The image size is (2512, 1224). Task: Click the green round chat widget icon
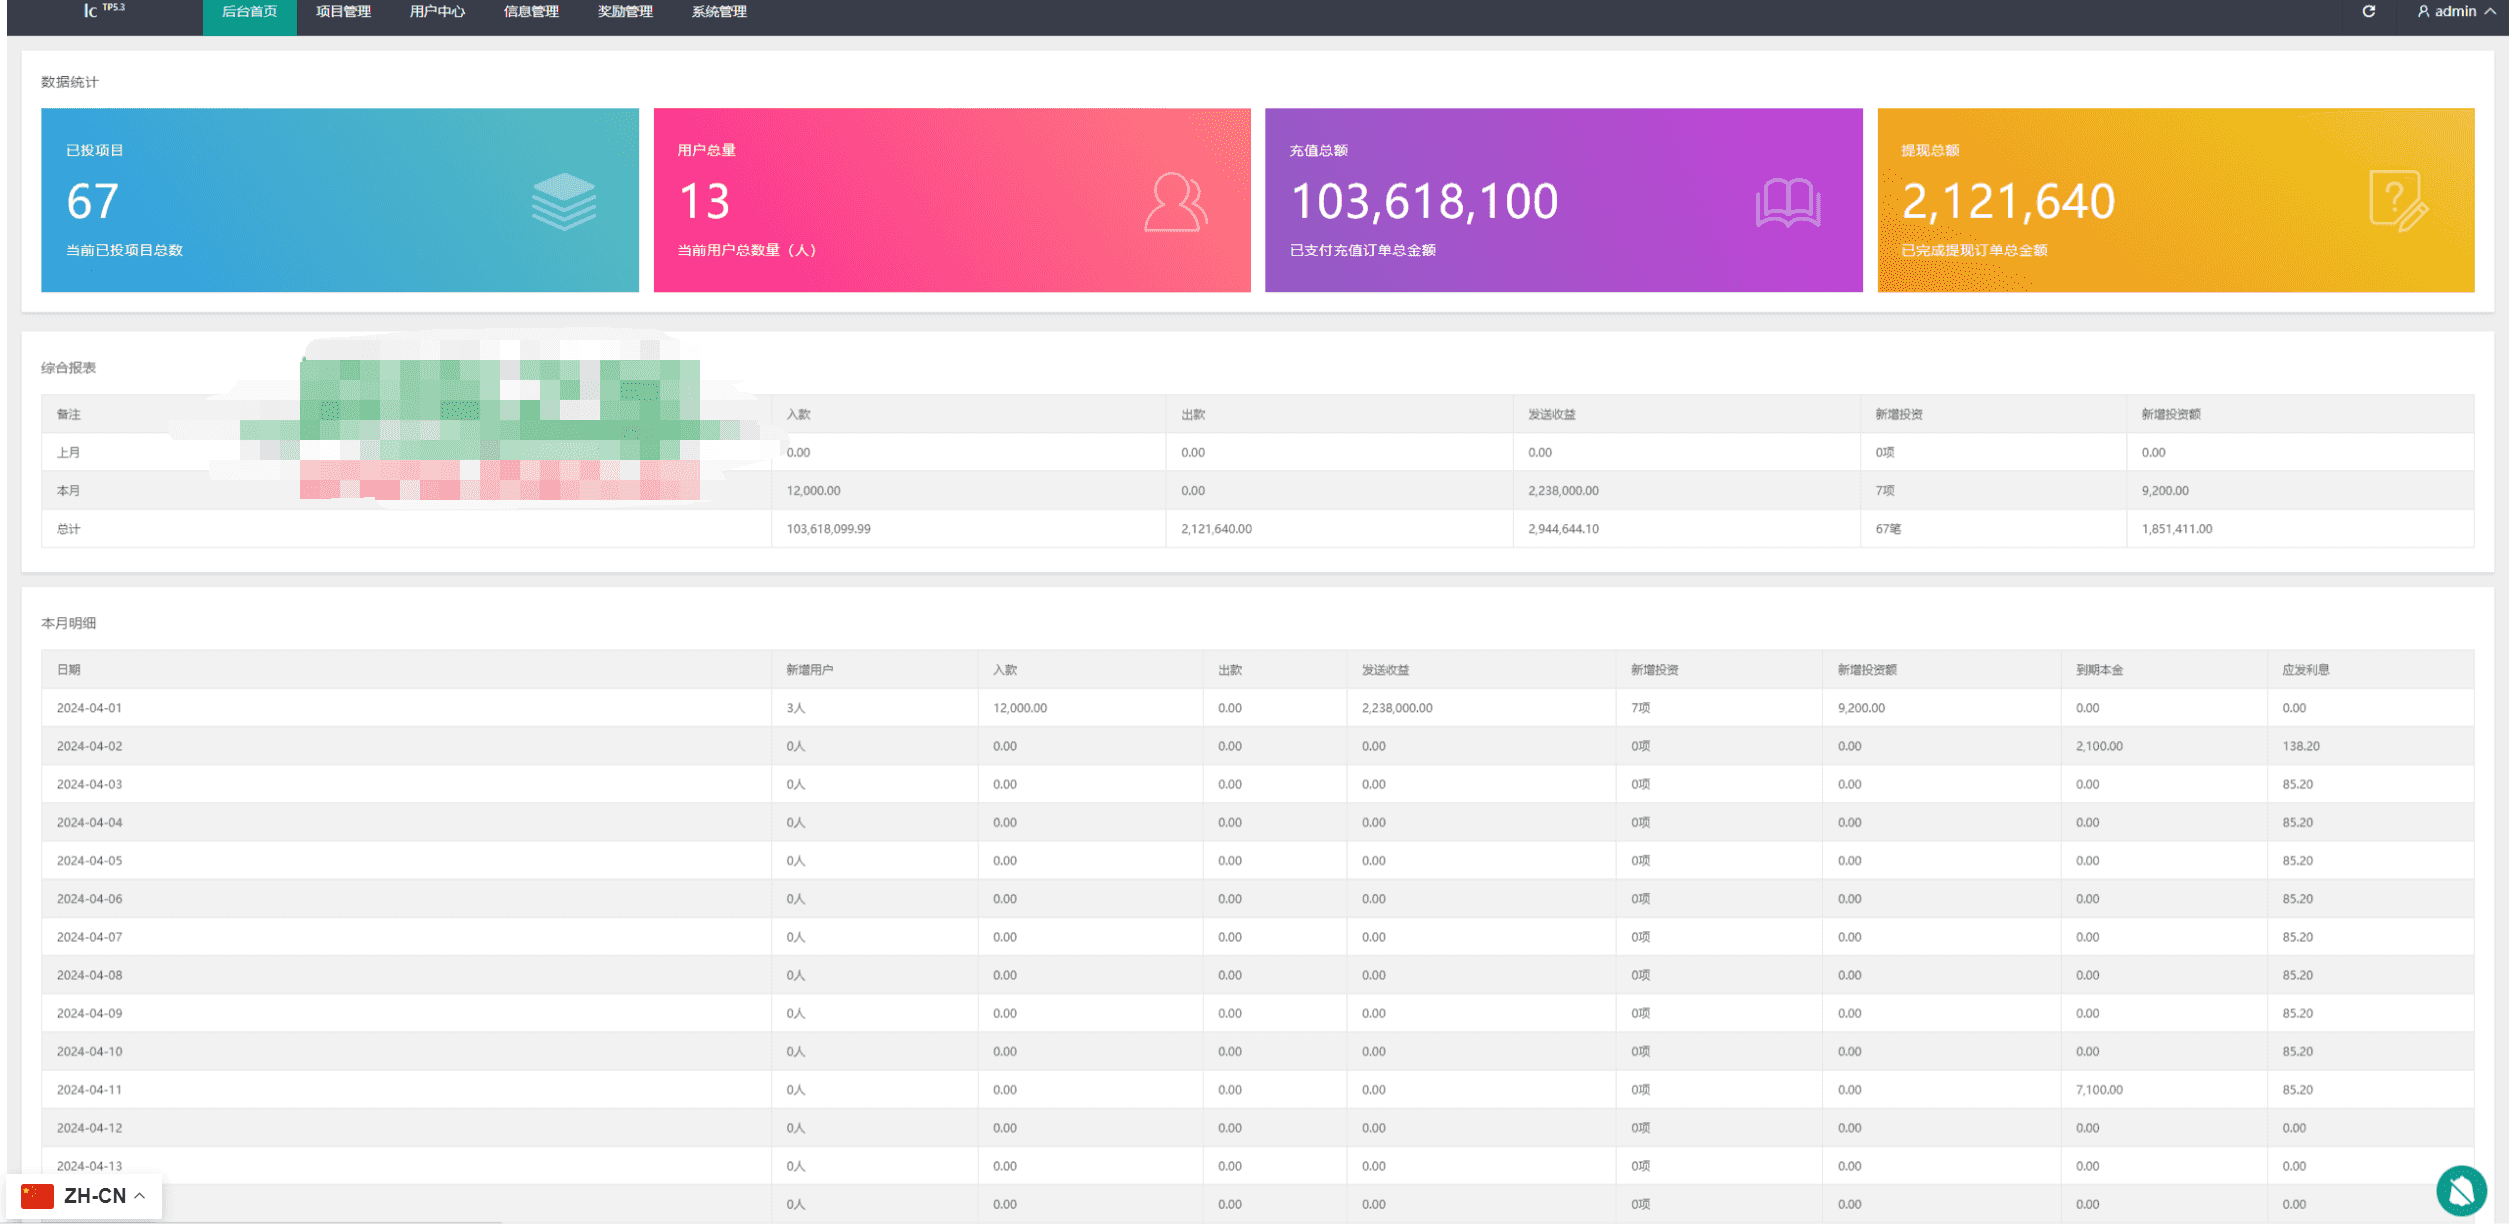2461,1190
